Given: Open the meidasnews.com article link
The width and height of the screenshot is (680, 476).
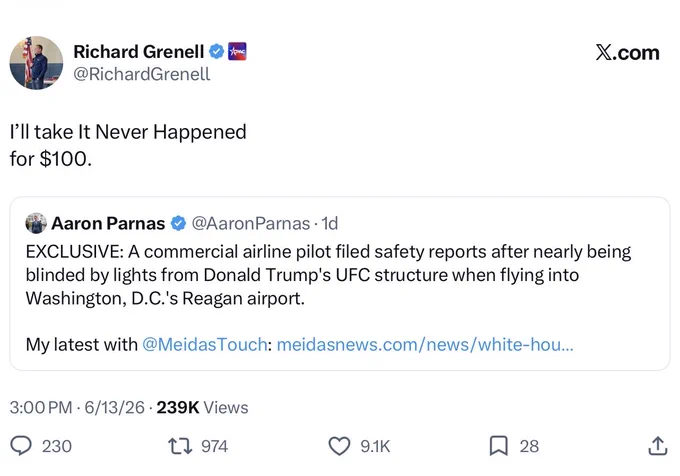Looking at the screenshot, I should 425,345.
